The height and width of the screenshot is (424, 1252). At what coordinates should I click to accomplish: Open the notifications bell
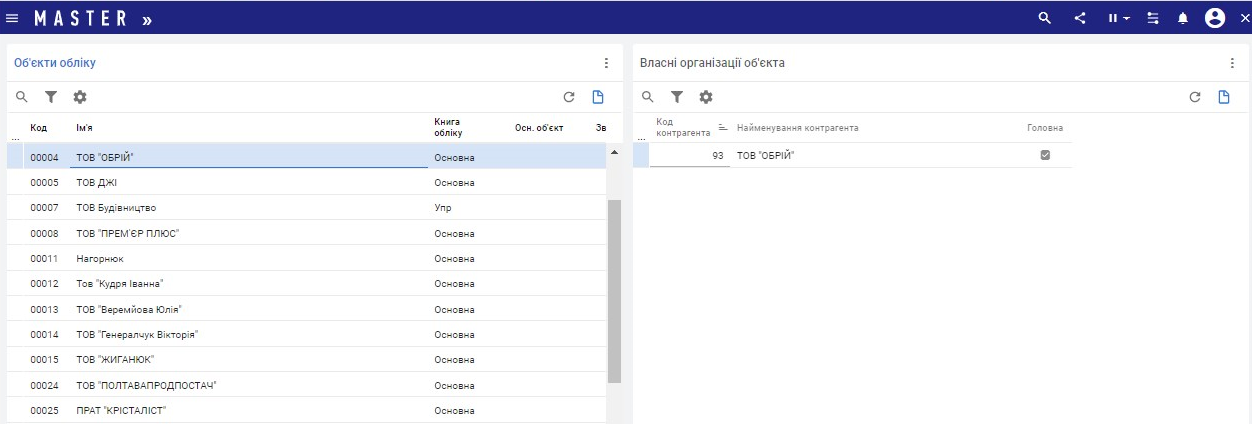[x=1183, y=18]
